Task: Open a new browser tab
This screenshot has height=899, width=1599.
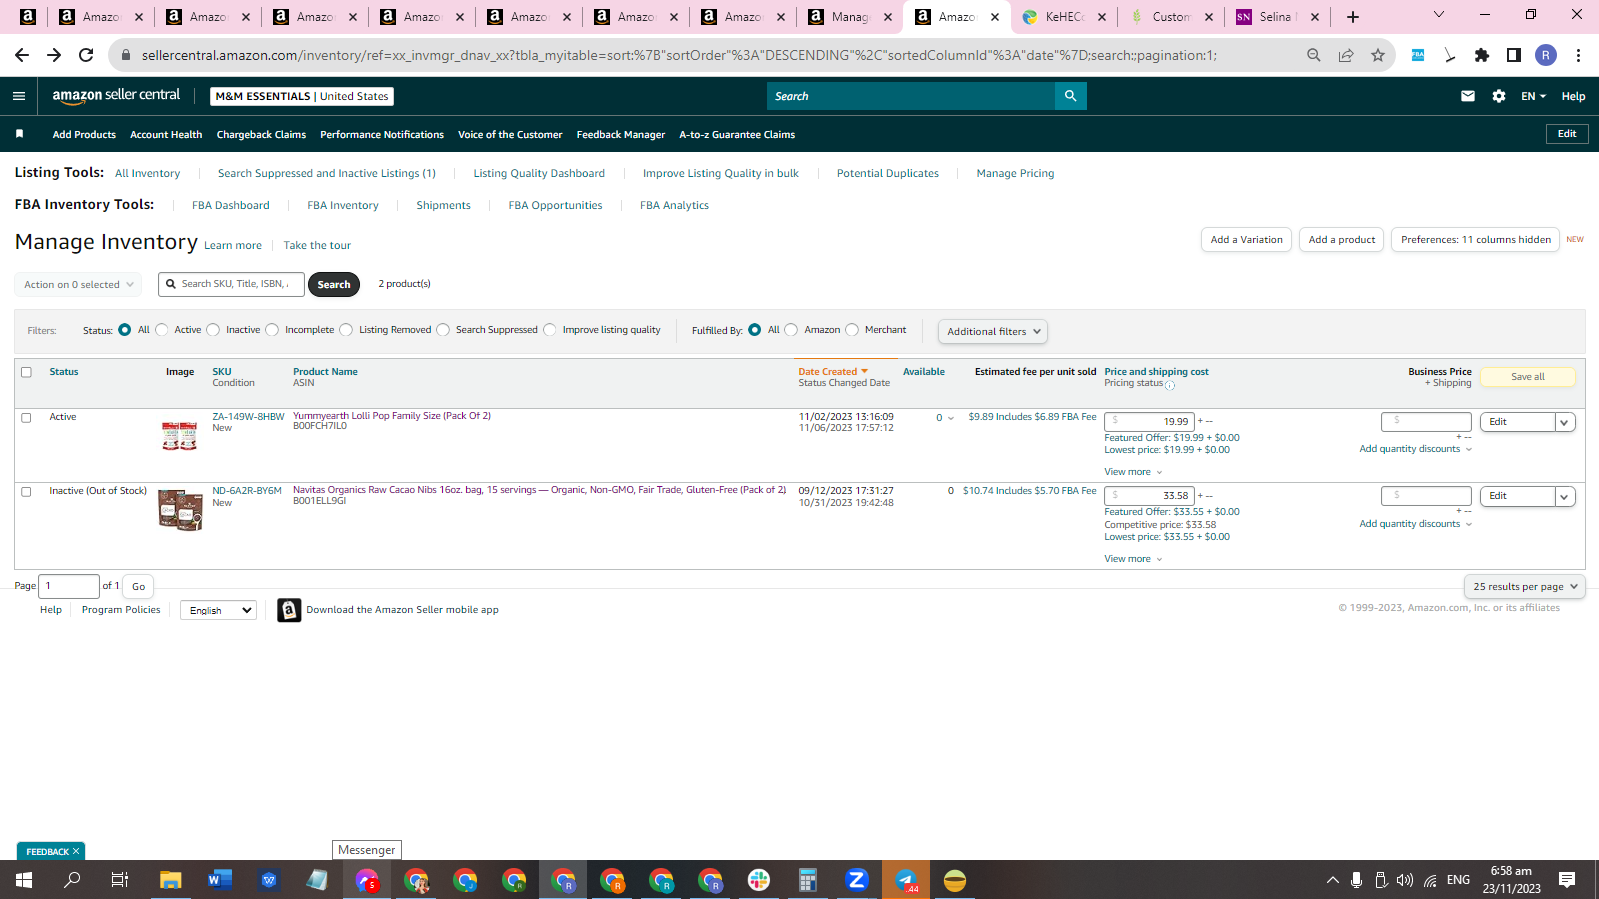Action: pyautogui.click(x=1353, y=17)
